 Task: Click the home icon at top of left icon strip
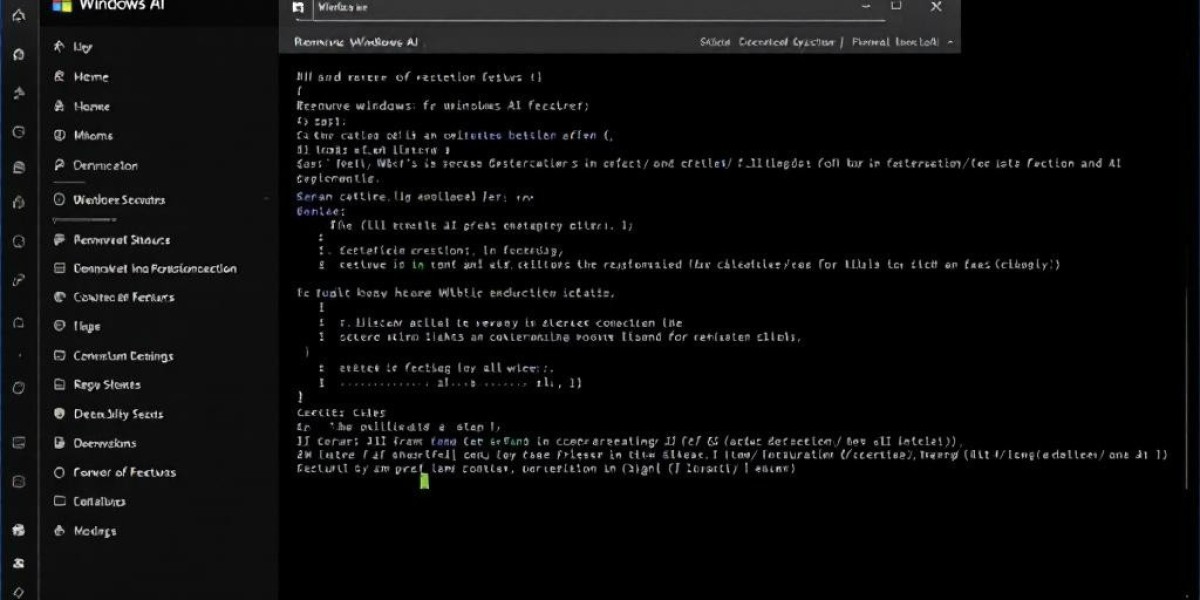click(x=18, y=16)
